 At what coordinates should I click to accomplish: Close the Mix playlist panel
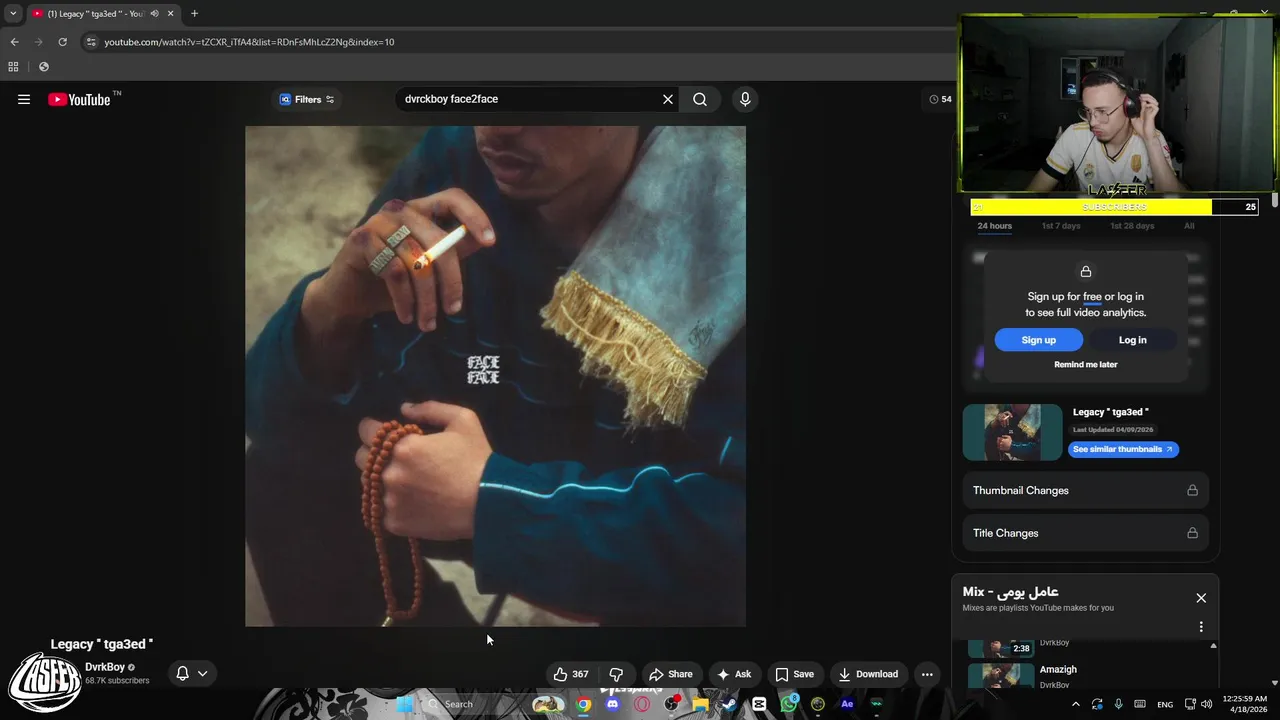point(1201,598)
